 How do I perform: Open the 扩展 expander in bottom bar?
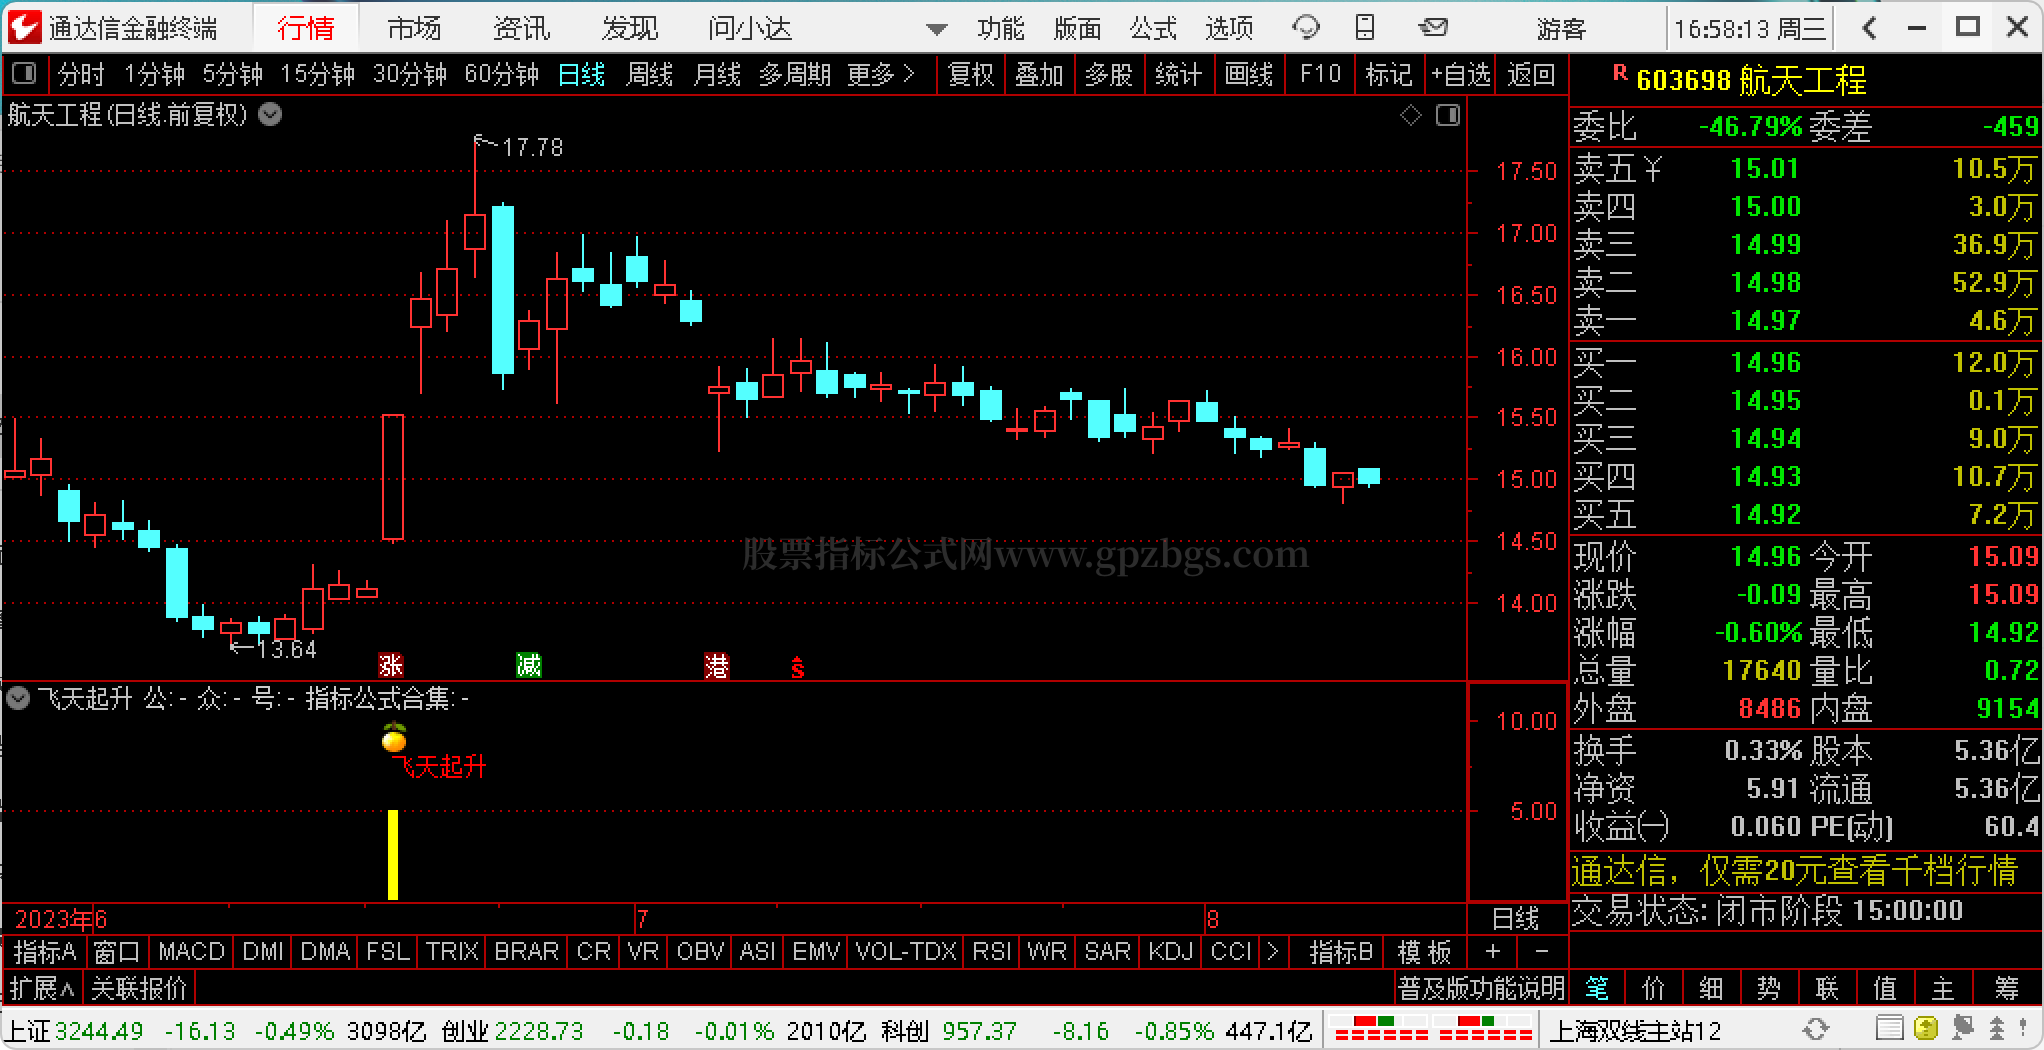(x=42, y=989)
